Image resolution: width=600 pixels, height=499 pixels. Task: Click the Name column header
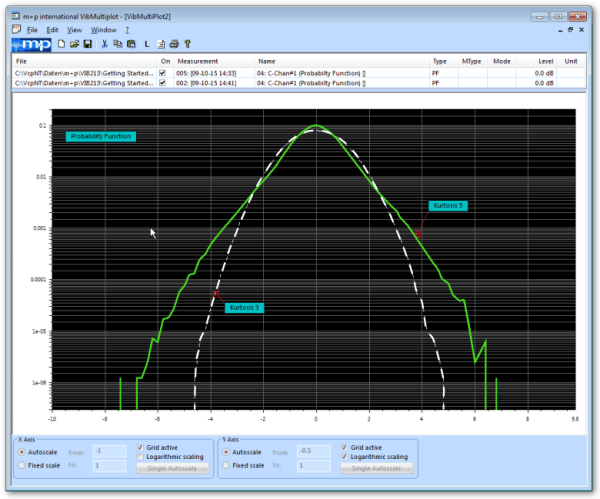pos(342,61)
